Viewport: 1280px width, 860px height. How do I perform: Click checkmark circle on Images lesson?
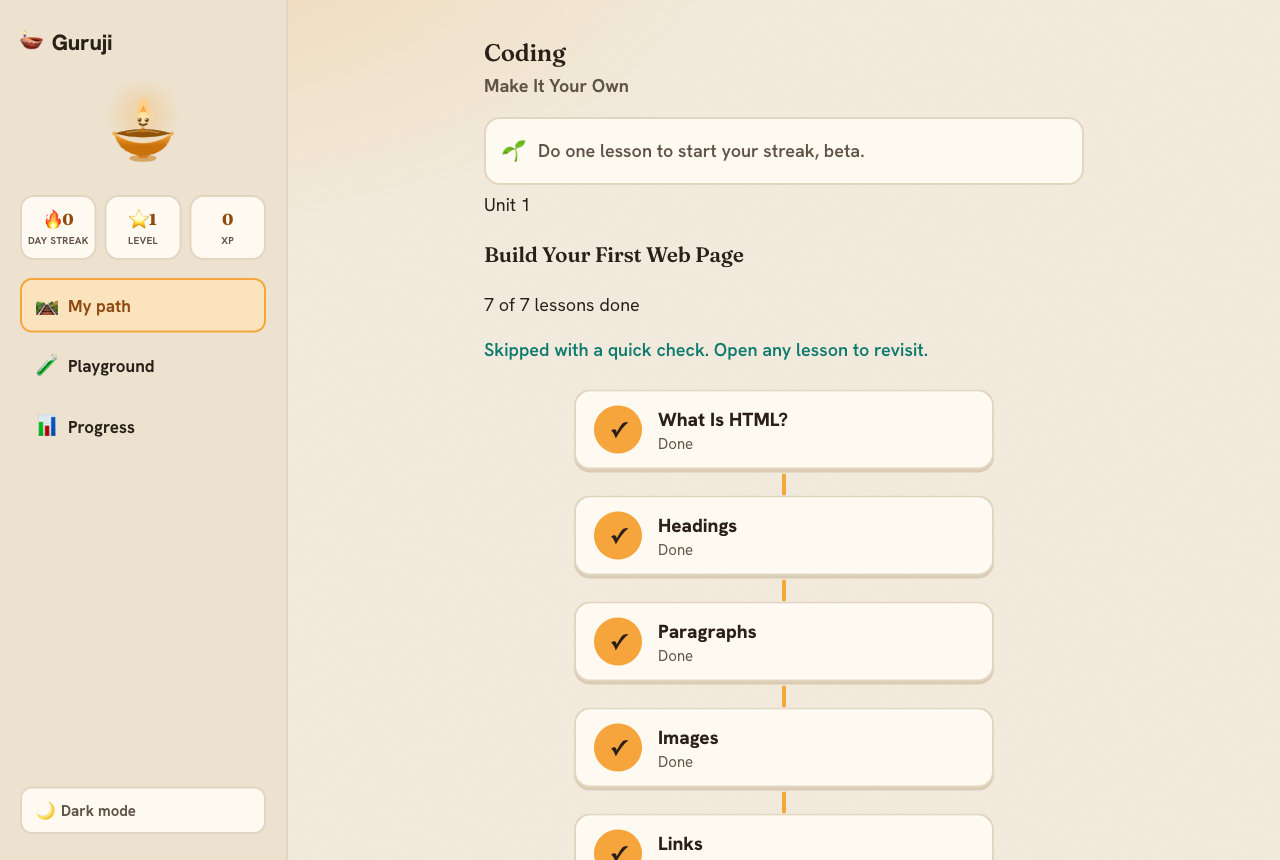(618, 748)
